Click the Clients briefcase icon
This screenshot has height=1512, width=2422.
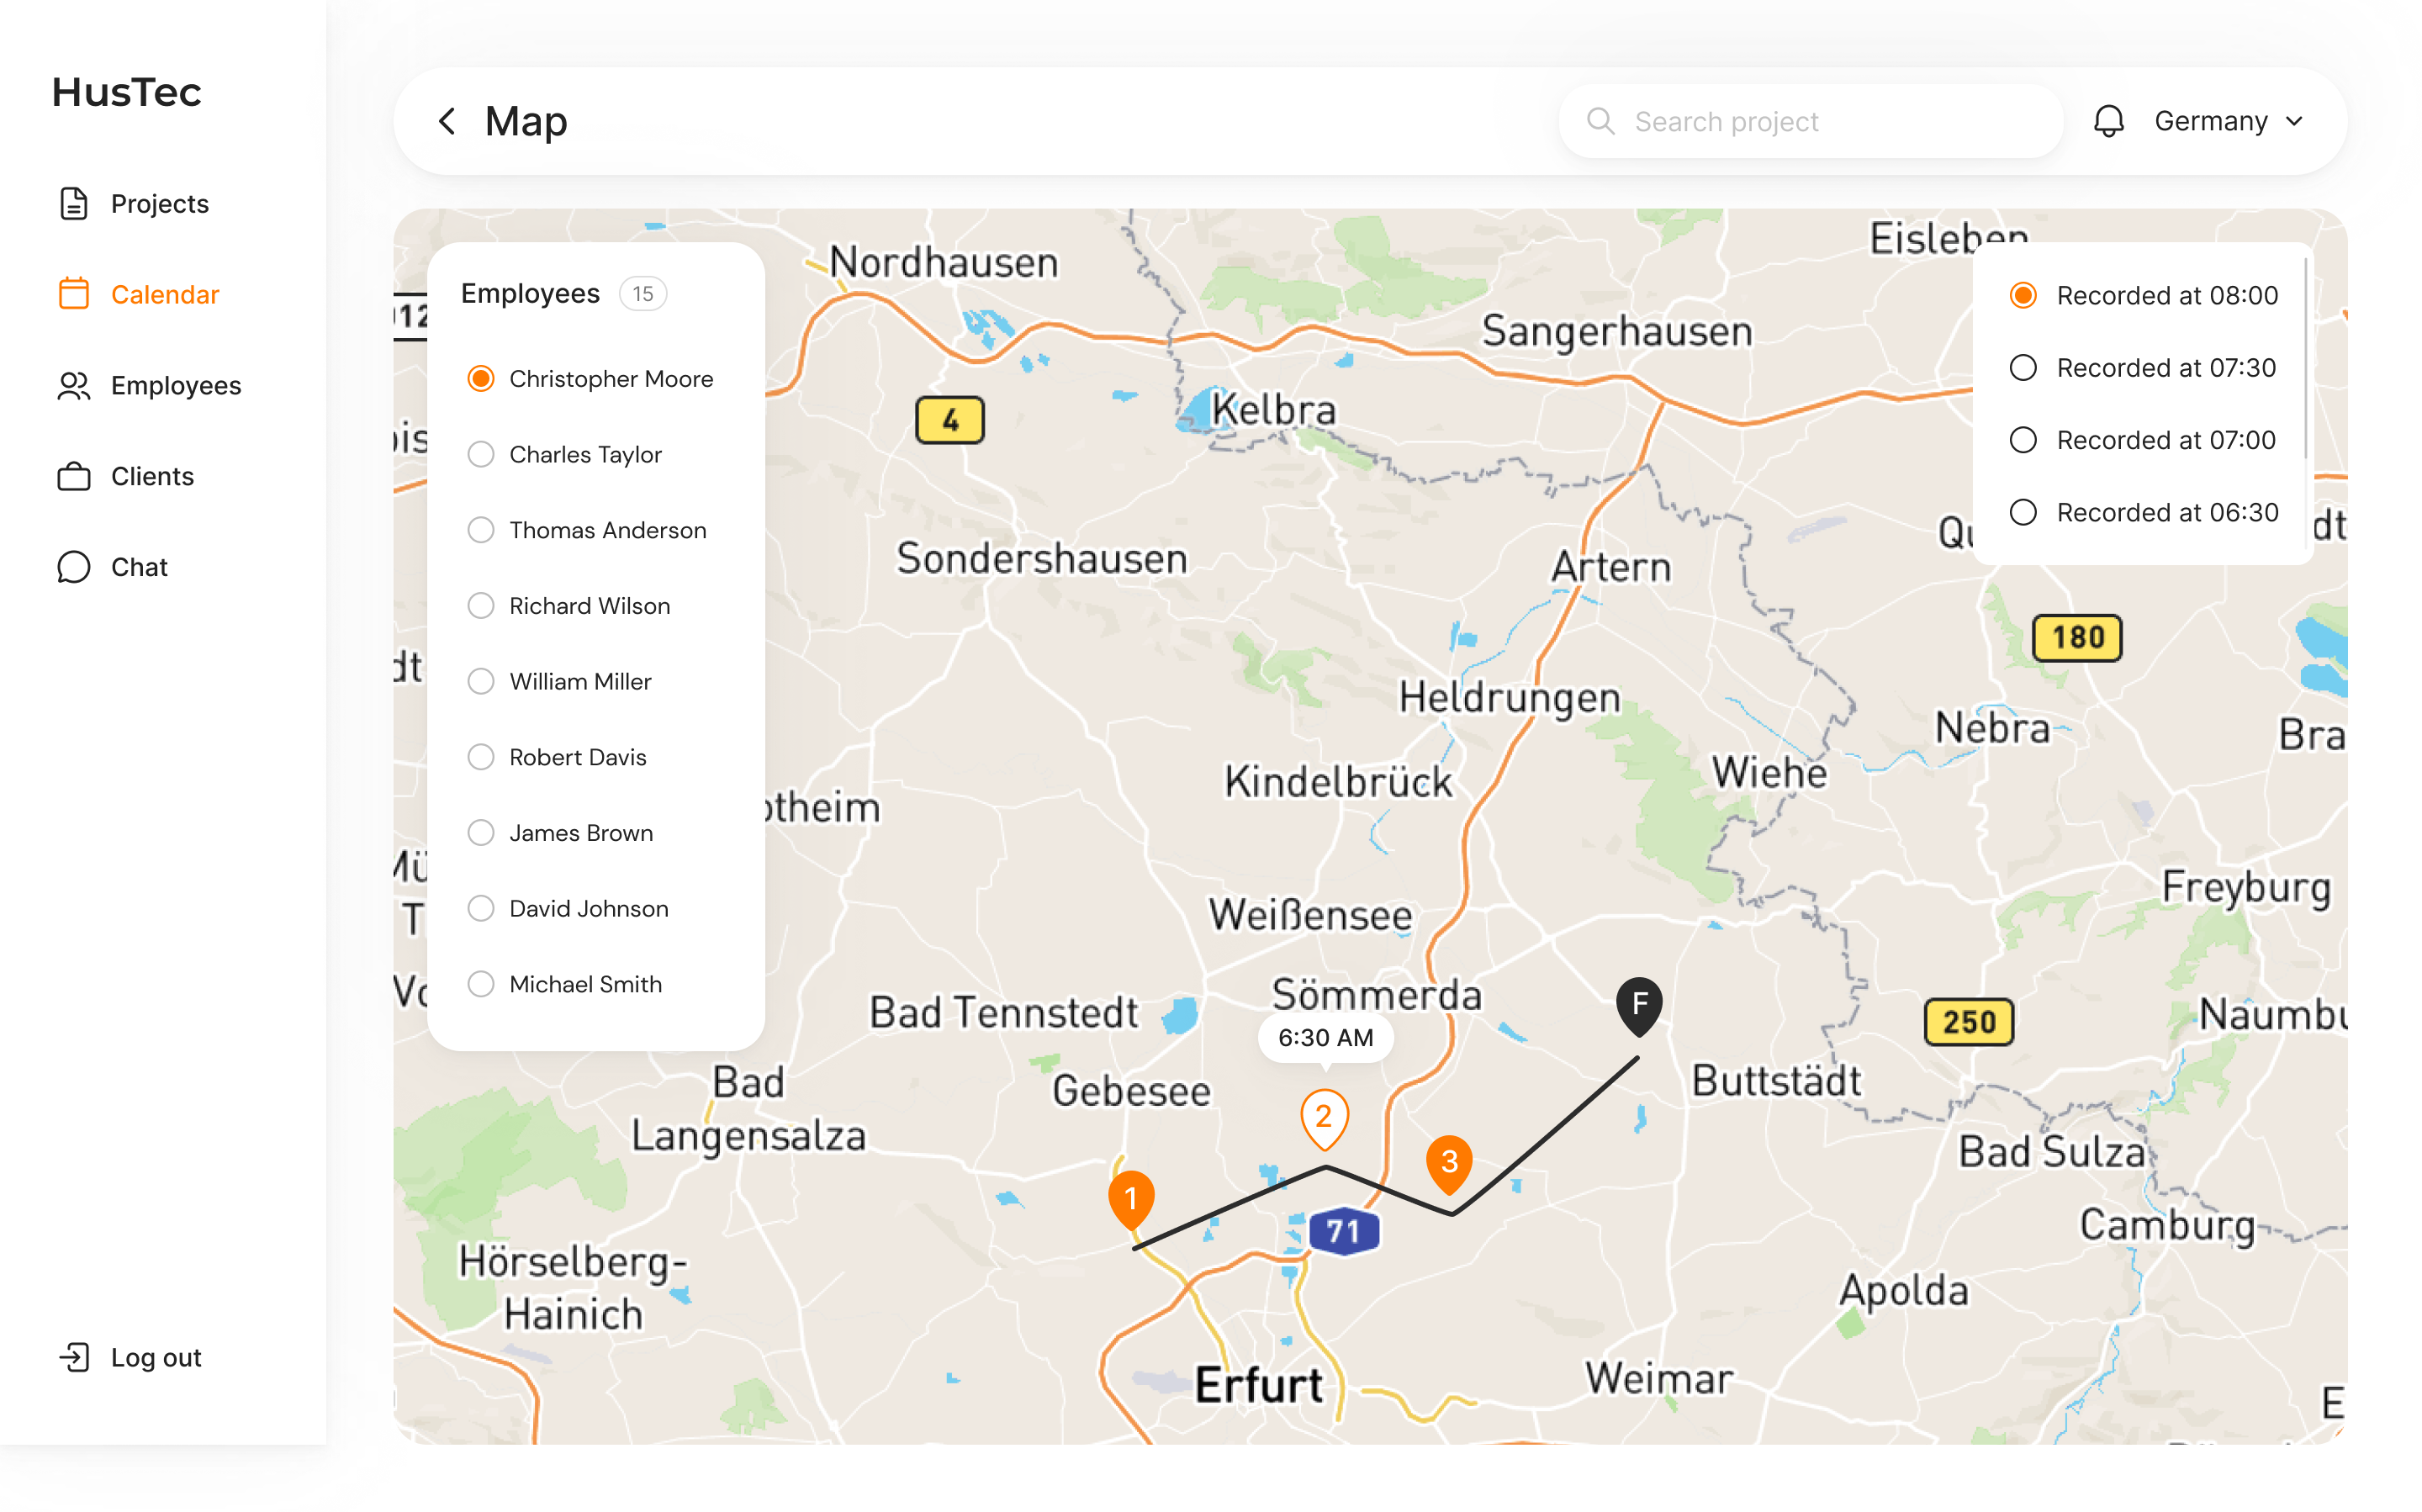coord(74,476)
